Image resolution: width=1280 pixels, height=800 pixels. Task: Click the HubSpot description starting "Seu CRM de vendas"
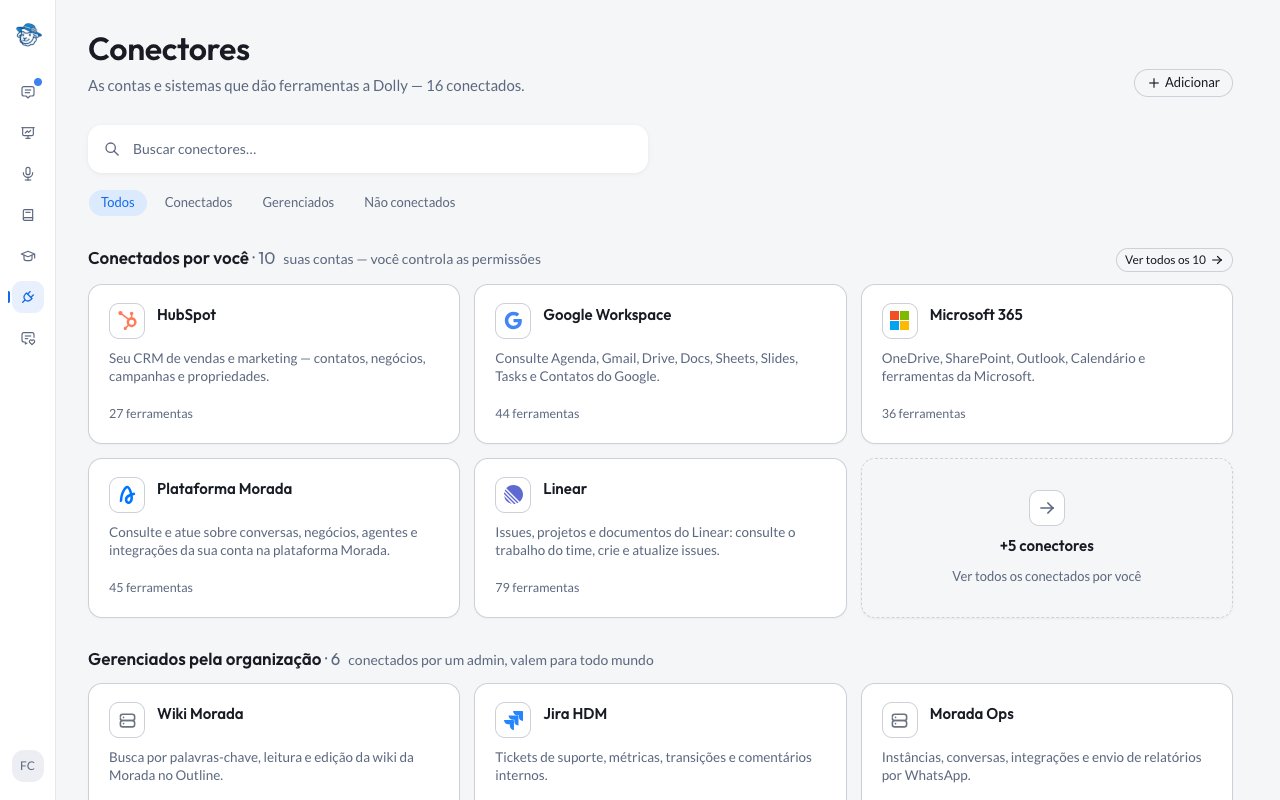267,367
